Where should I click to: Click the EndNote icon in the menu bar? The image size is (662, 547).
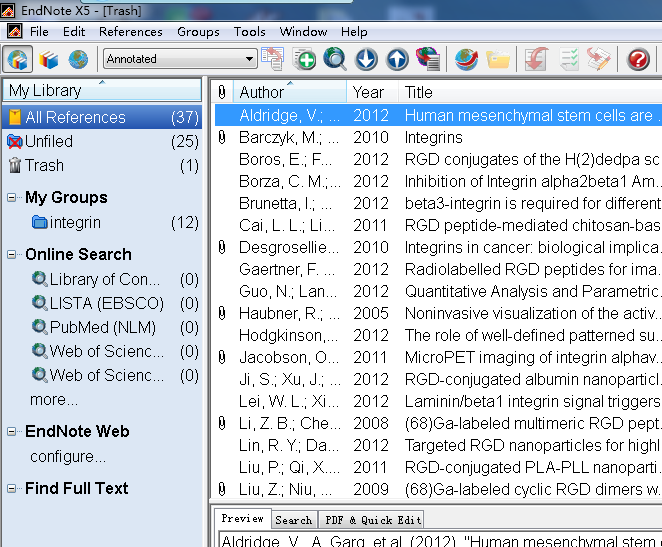[x=14, y=31]
